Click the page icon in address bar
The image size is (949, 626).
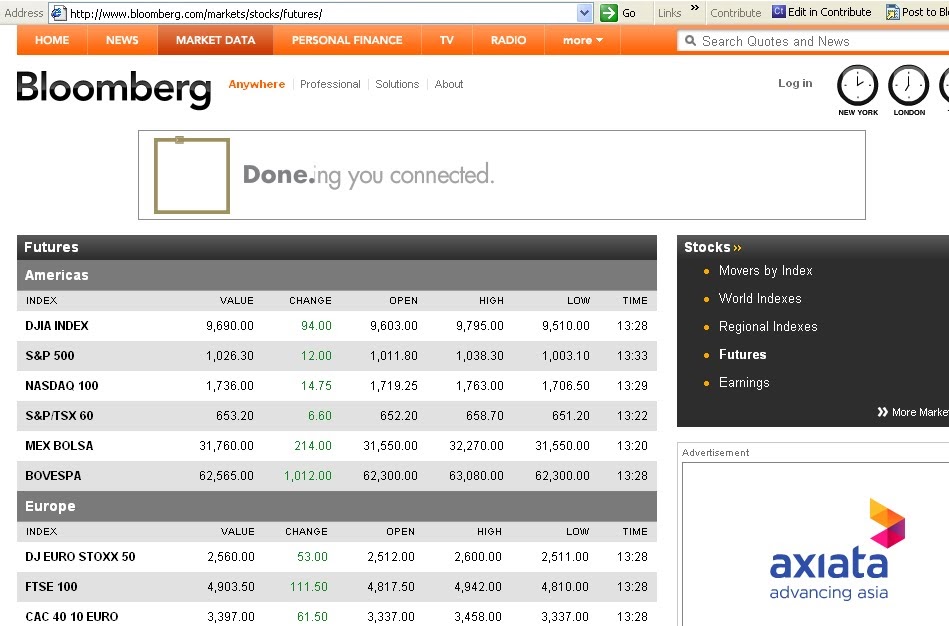[58, 13]
